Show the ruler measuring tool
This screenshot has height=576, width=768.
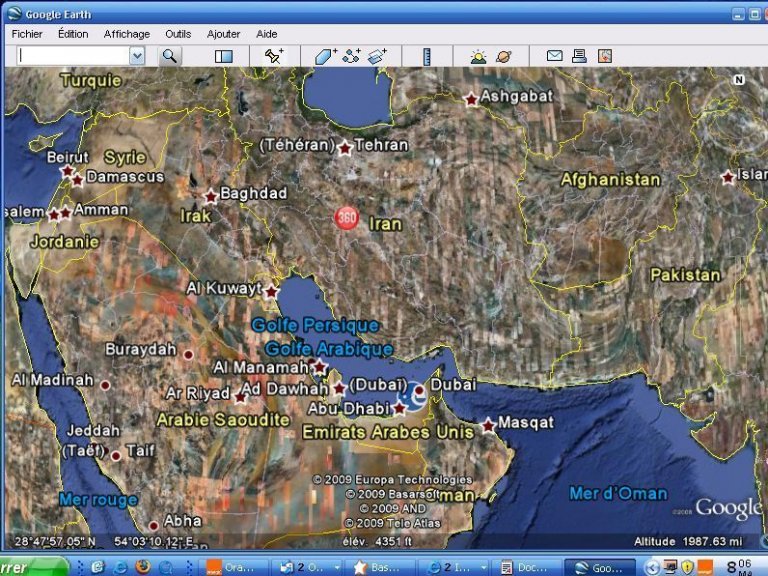pyautogui.click(x=427, y=56)
